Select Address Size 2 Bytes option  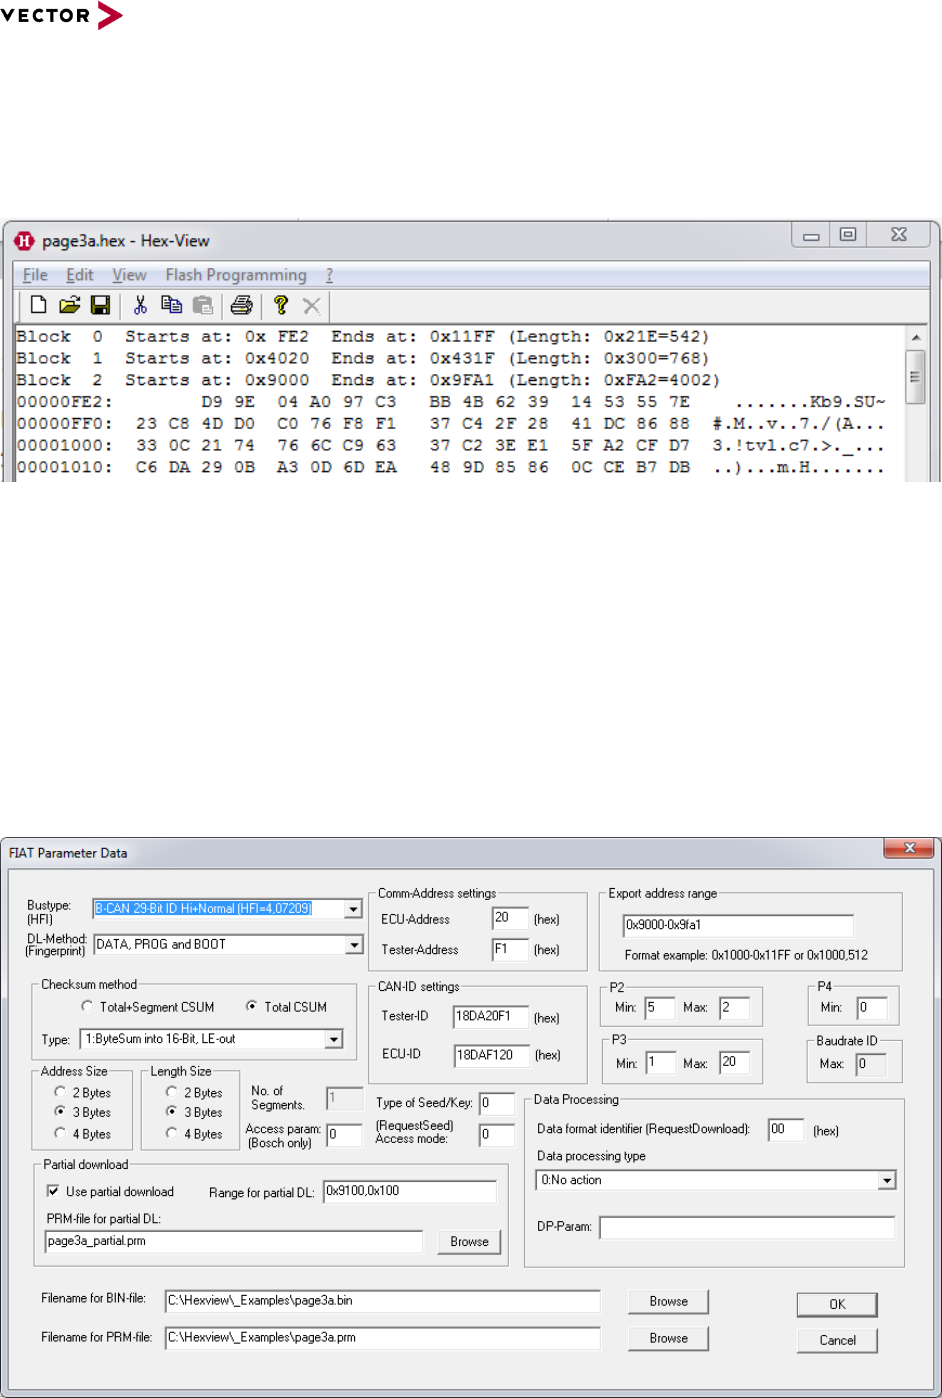(60, 1093)
